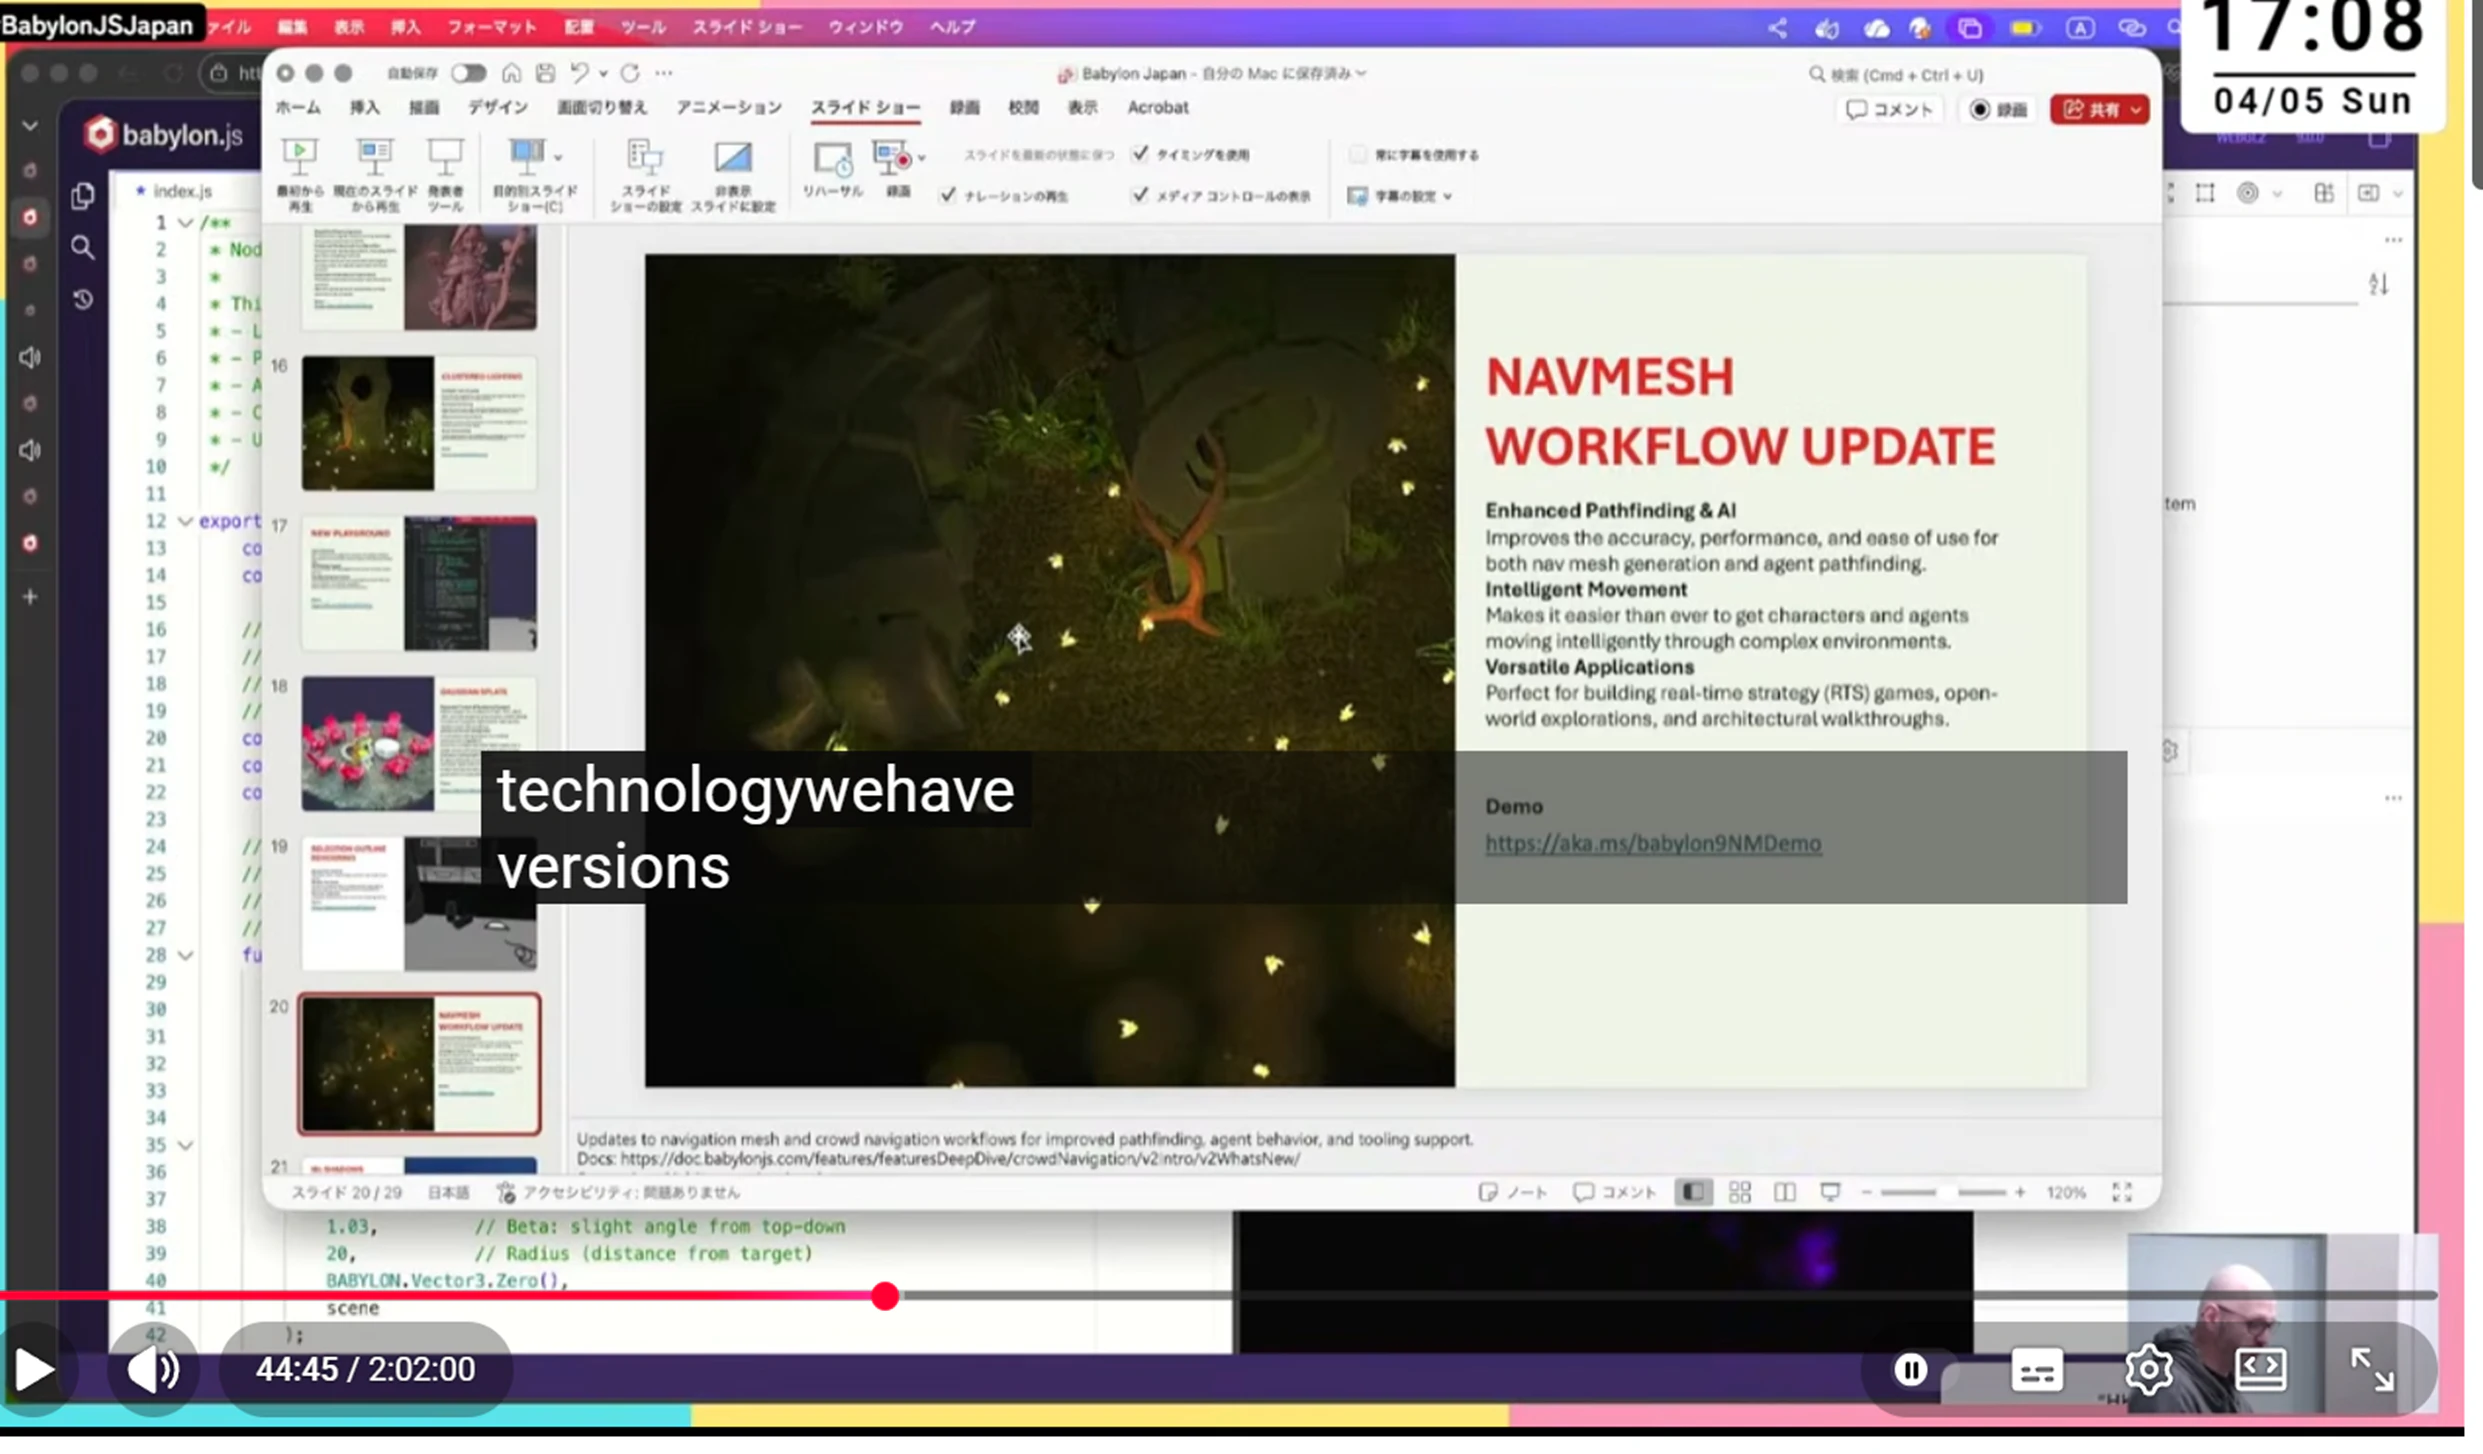
Task: Open slide sorter grid view icon
Action: [x=1740, y=1192]
